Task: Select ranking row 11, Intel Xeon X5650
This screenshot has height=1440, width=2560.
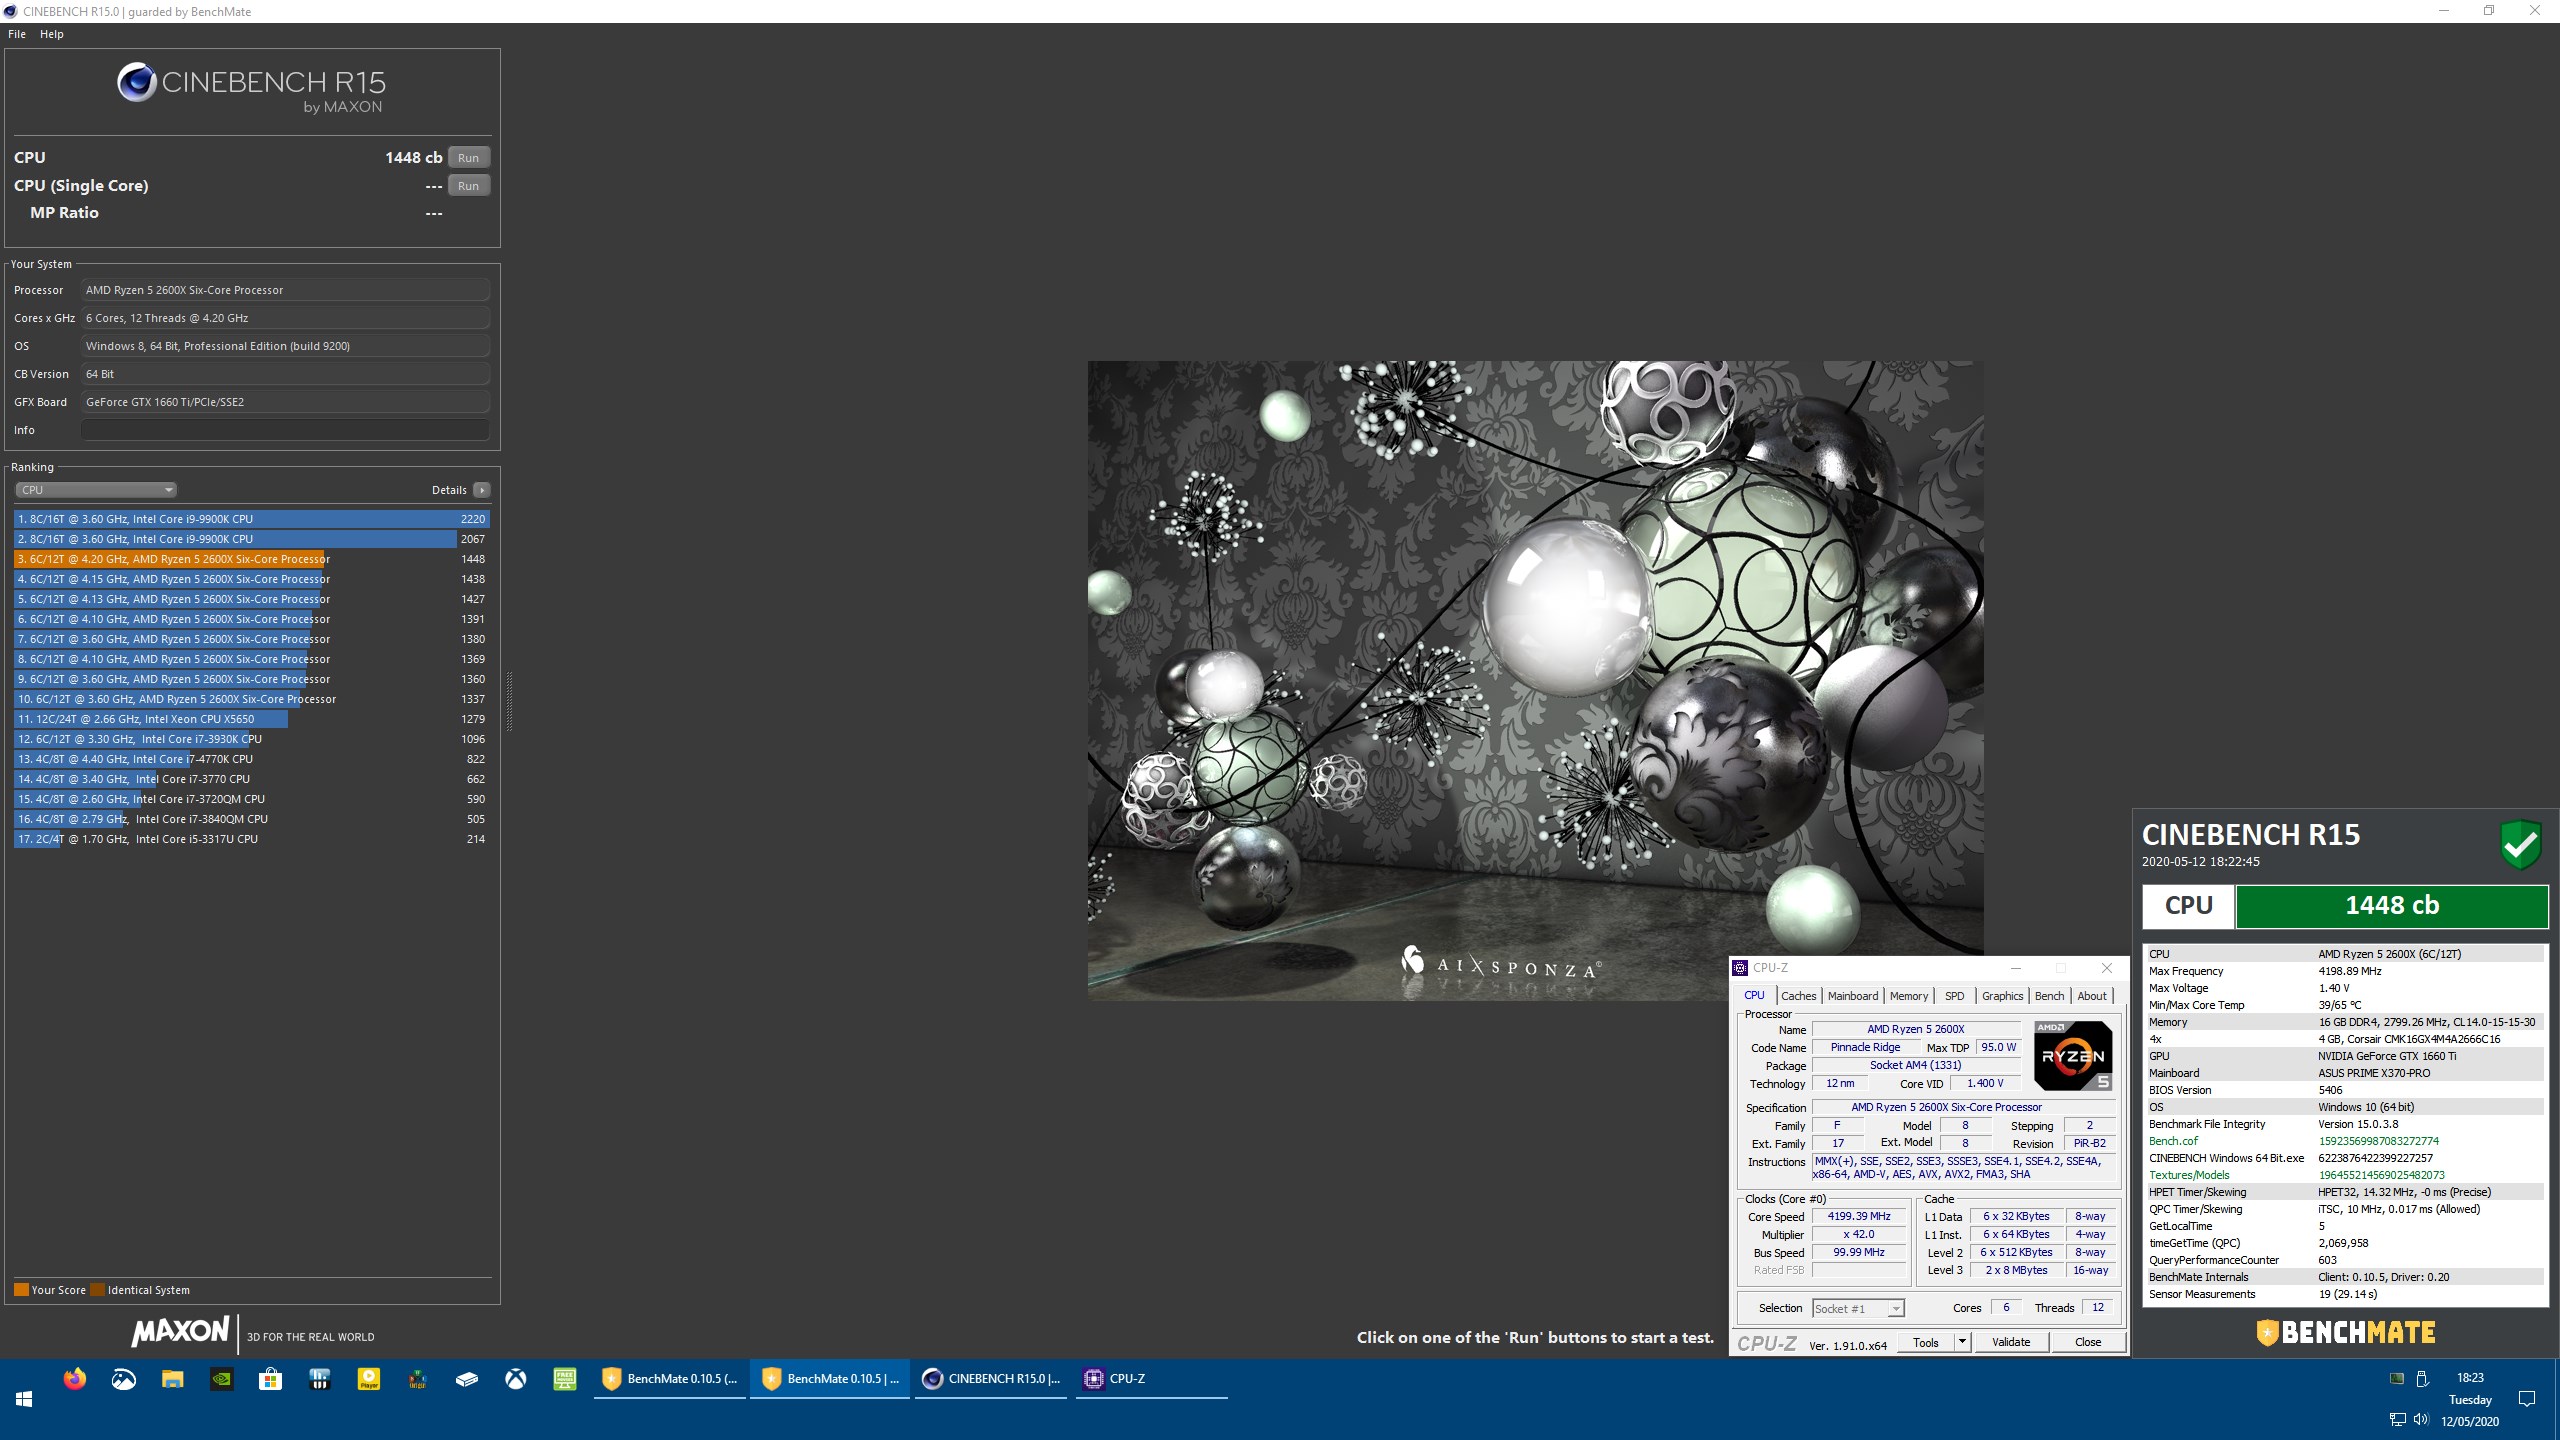Action: coord(251,719)
